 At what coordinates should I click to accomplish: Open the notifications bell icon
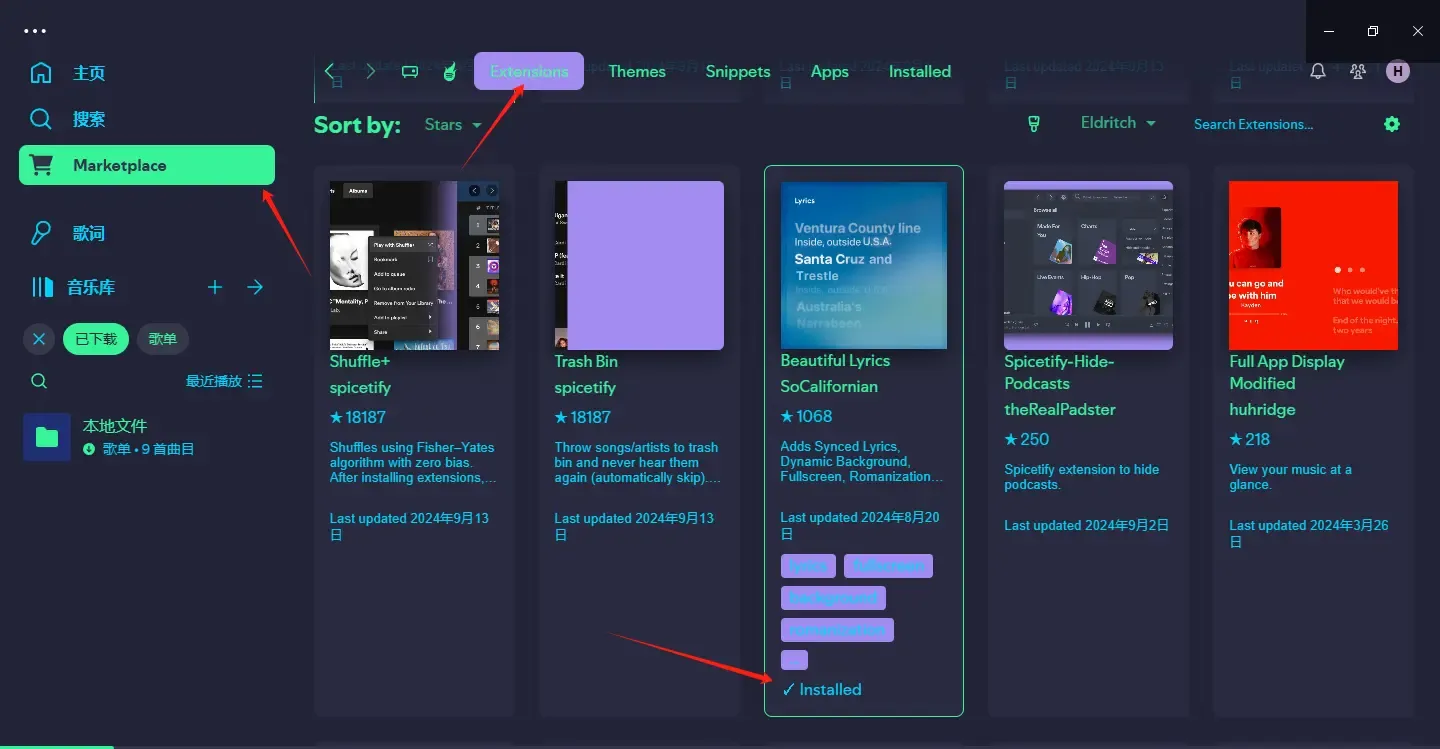click(x=1318, y=71)
